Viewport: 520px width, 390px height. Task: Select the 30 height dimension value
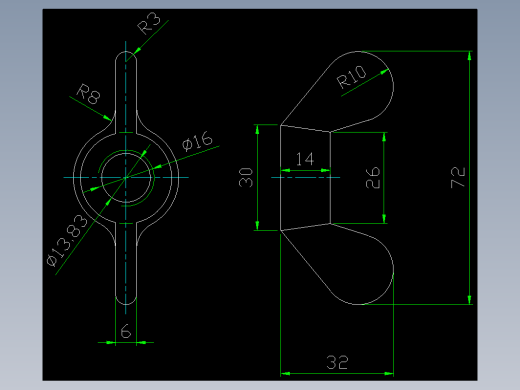click(246, 177)
